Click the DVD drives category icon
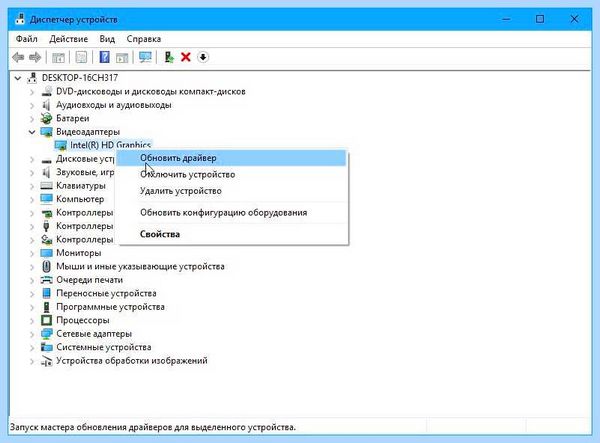The width and height of the screenshot is (600, 443). (47, 91)
